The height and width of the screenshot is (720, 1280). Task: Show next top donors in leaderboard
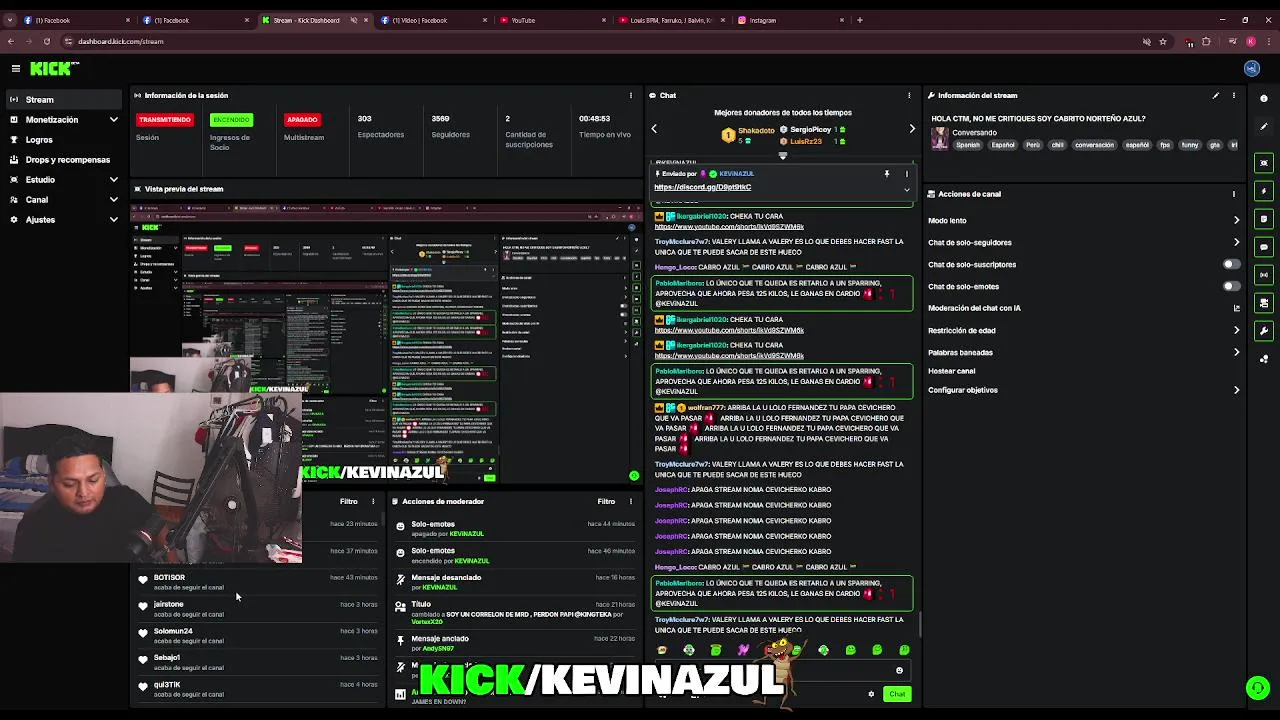tap(911, 128)
